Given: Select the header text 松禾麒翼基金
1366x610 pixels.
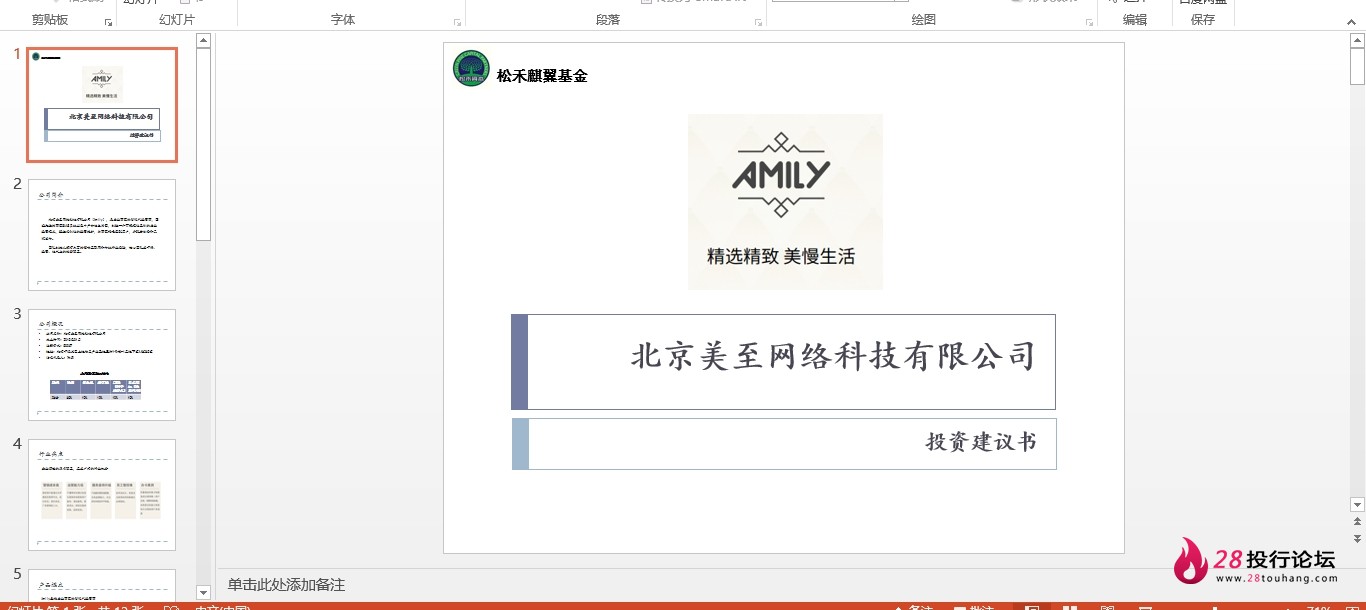Looking at the screenshot, I should (x=542, y=76).
